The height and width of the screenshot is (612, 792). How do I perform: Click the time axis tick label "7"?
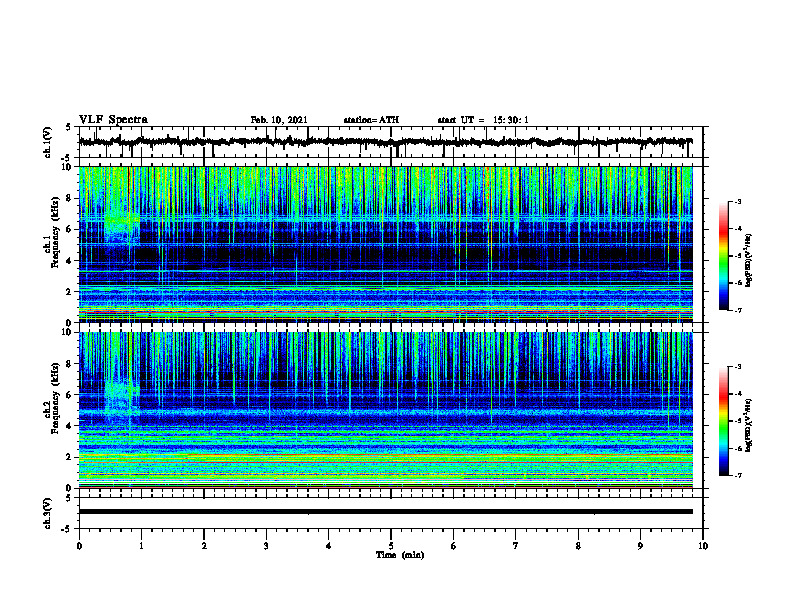click(516, 546)
